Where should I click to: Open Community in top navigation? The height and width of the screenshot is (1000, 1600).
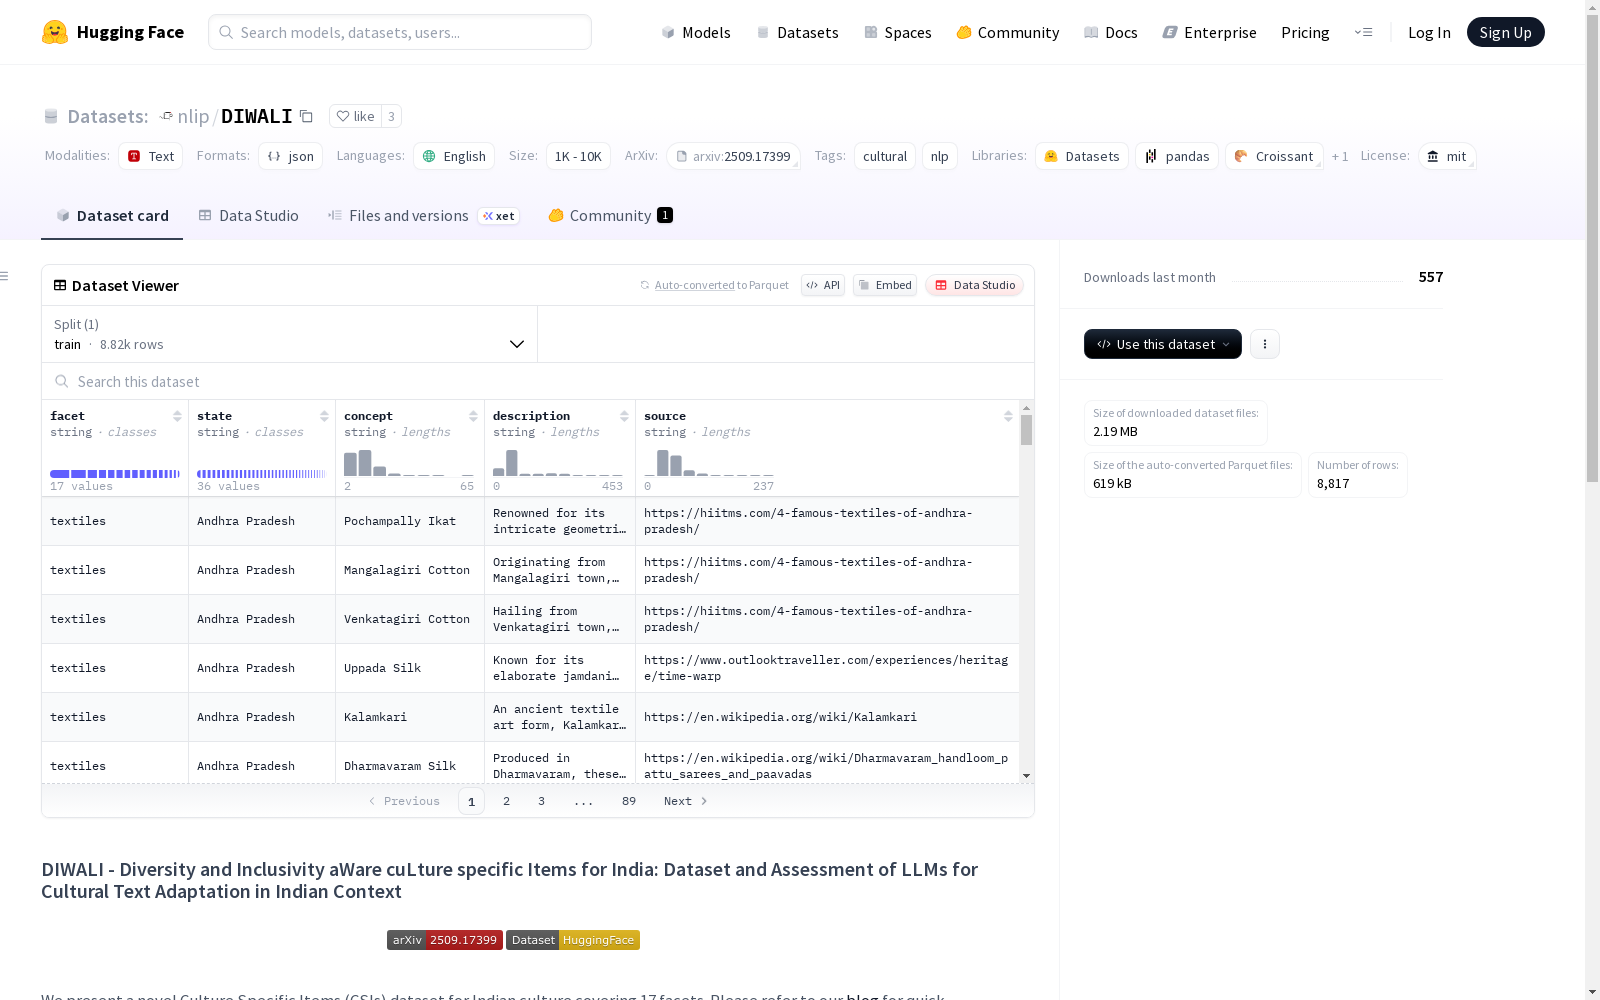tap(1007, 32)
